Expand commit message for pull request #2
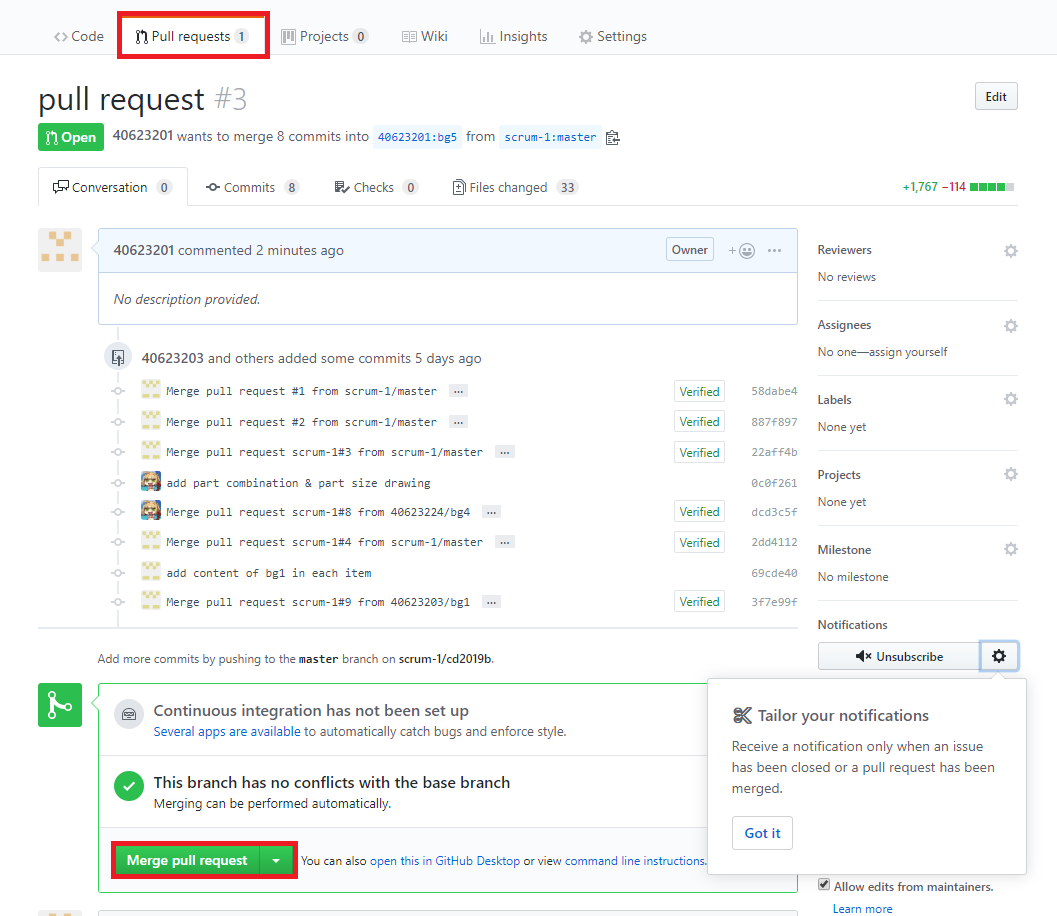Screen dimensions: 1057x916 click(x=458, y=422)
